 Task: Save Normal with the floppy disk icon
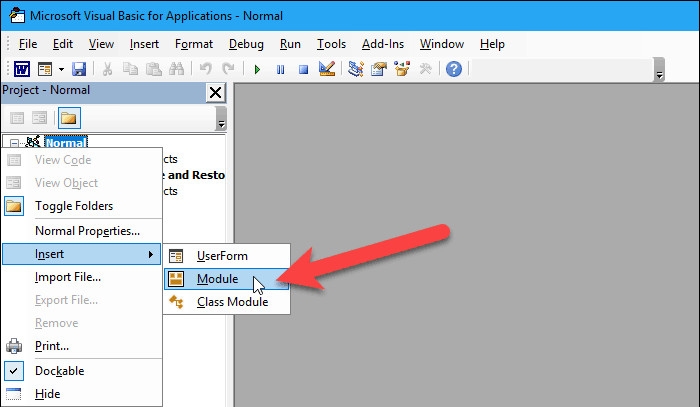[x=79, y=69]
